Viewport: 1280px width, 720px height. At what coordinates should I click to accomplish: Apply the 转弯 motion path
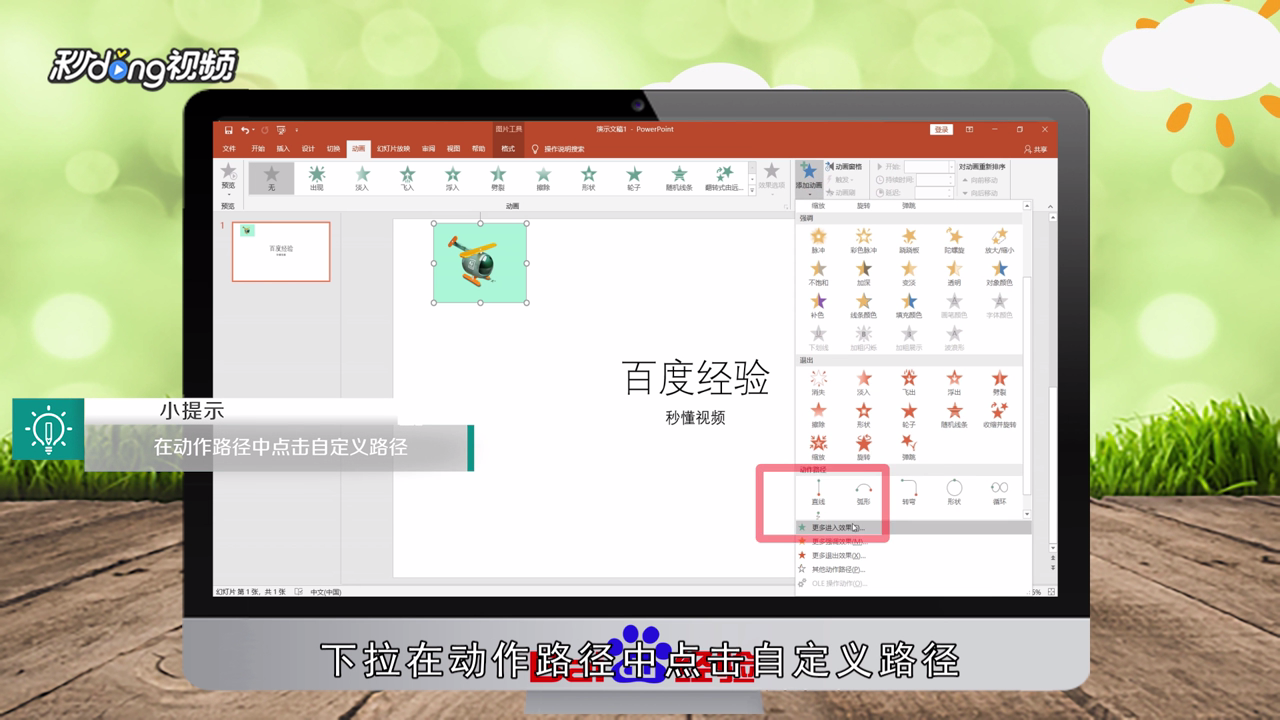pos(908,492)
